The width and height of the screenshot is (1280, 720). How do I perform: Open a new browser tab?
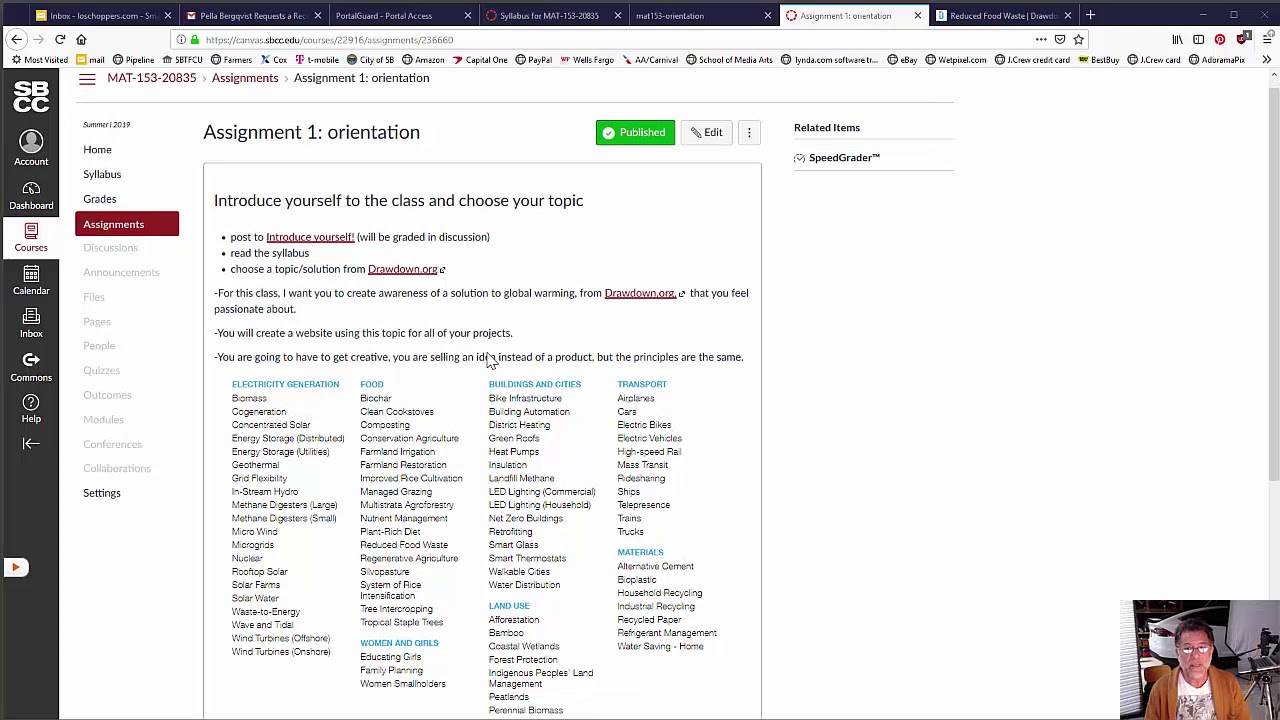click(1090, 15)
